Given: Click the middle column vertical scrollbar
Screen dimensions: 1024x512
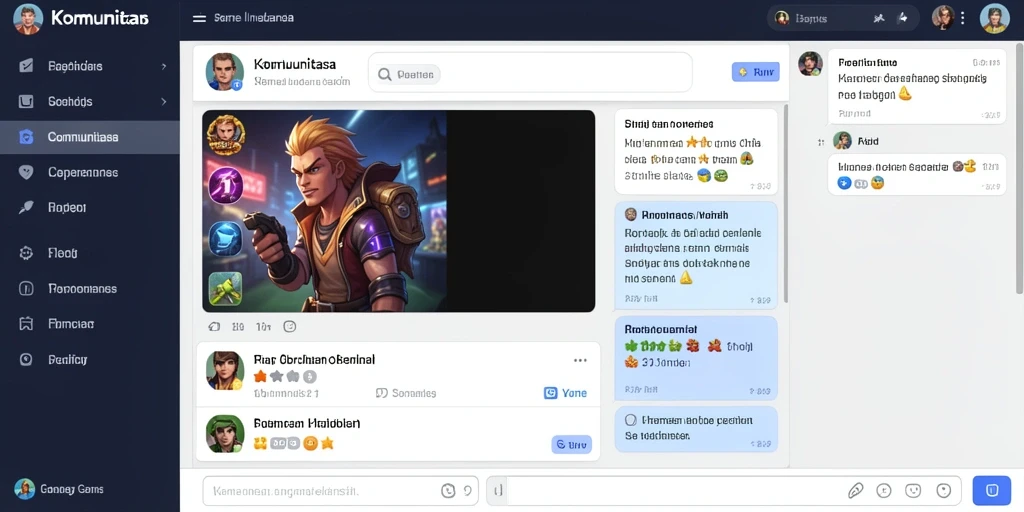Looking at the screenshot, I should click(786, 204).
